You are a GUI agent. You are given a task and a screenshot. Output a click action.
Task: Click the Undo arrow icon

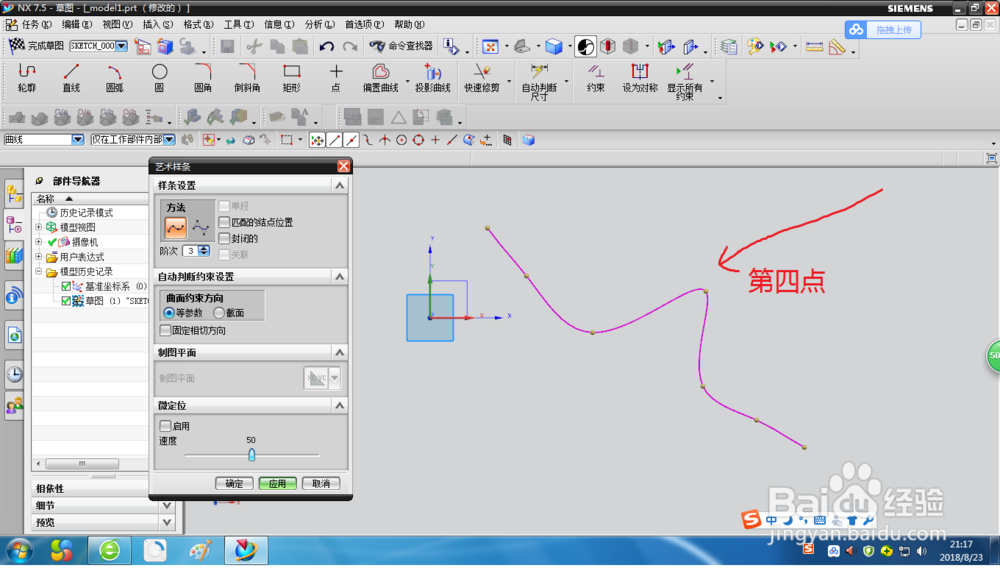[x=327, y=46]
